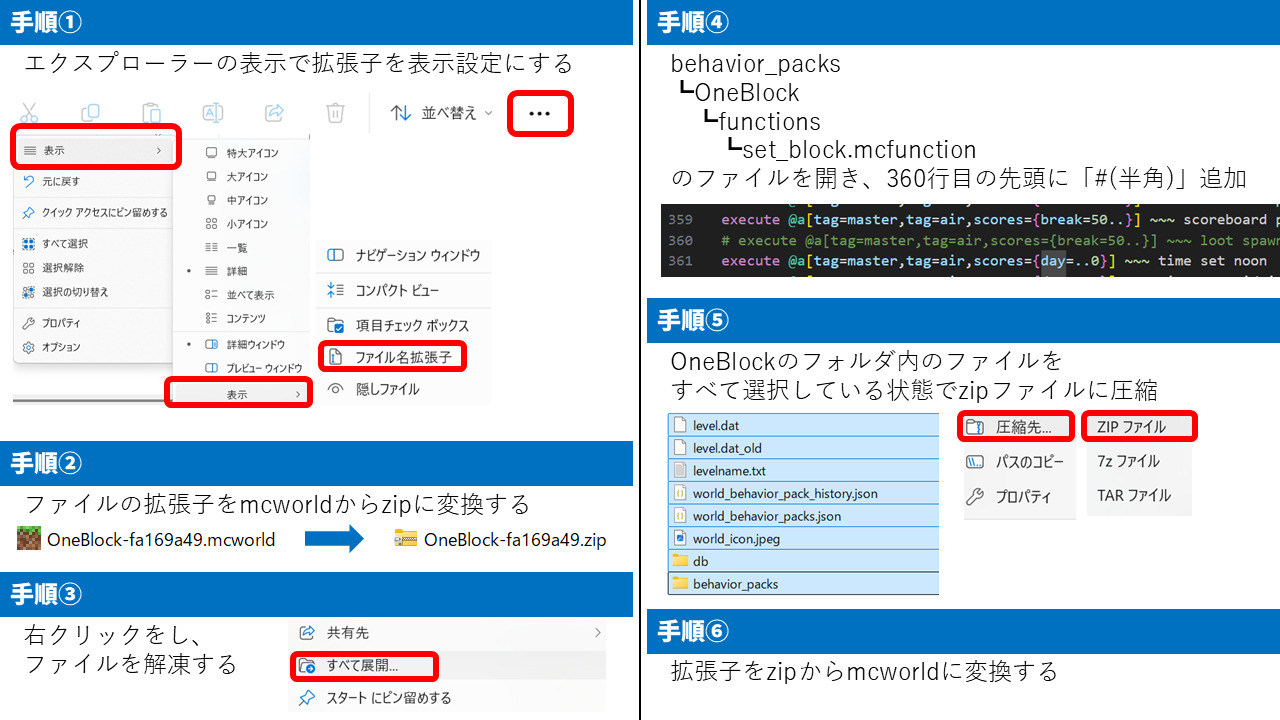Screen dimensions: 1280x720
Task: Open the three-dot more options button
Action: (539, 114)
